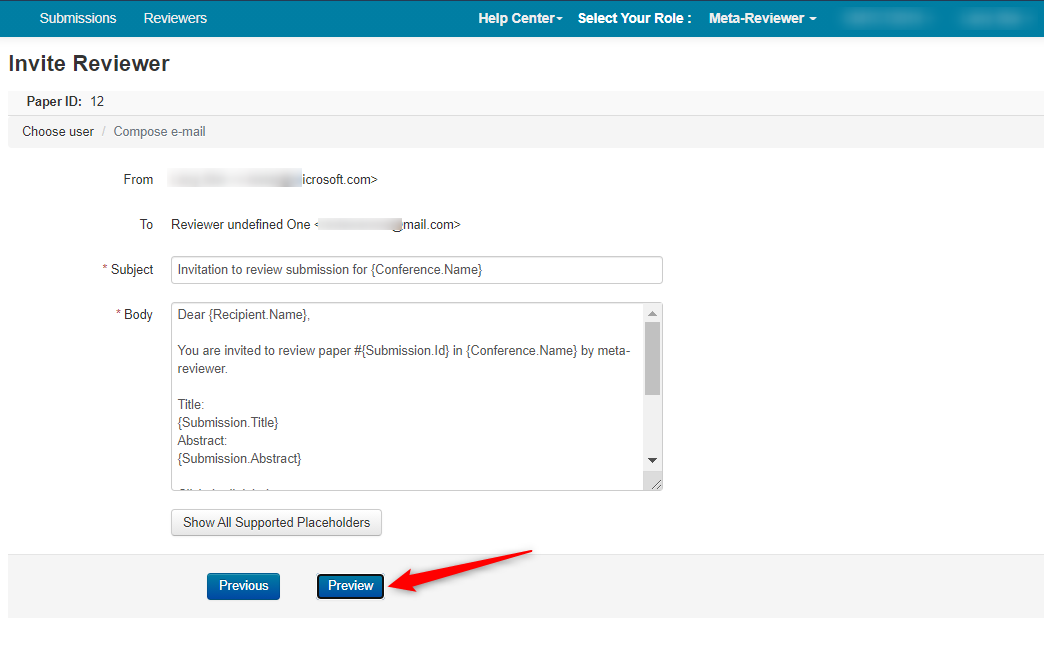The height and width of the screenshot is (645, 1044).
Task: Click the Body scrollbar down arrow
Action: pyautogui.click(x=652, y=460)
